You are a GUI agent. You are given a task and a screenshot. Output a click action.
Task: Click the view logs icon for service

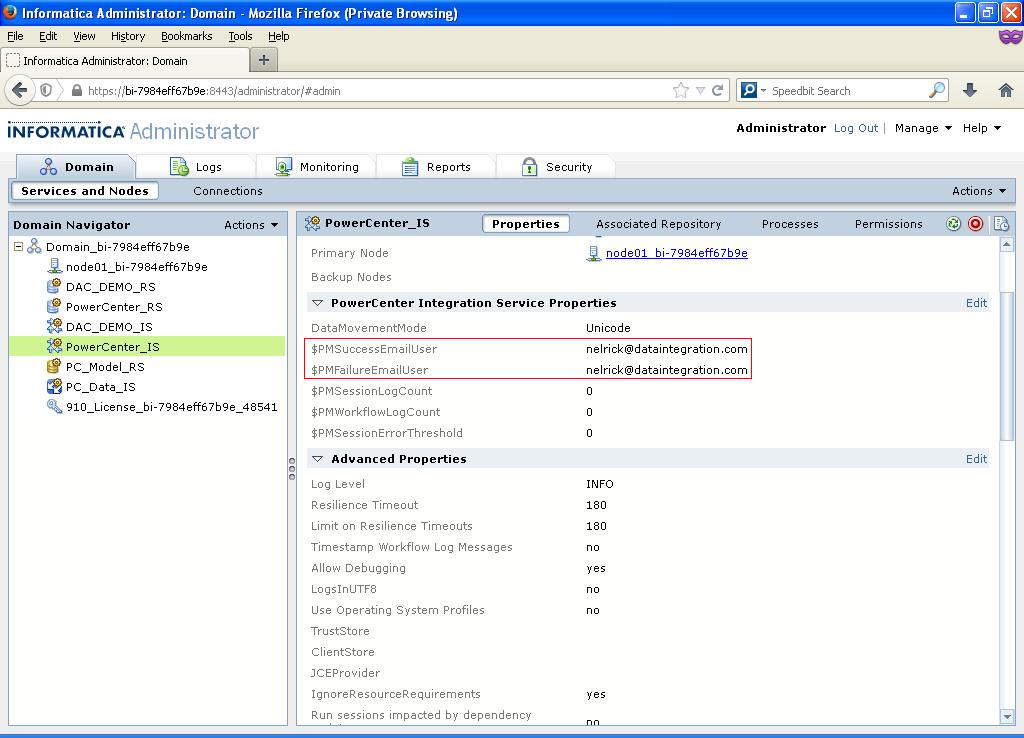coord(1000,224)
